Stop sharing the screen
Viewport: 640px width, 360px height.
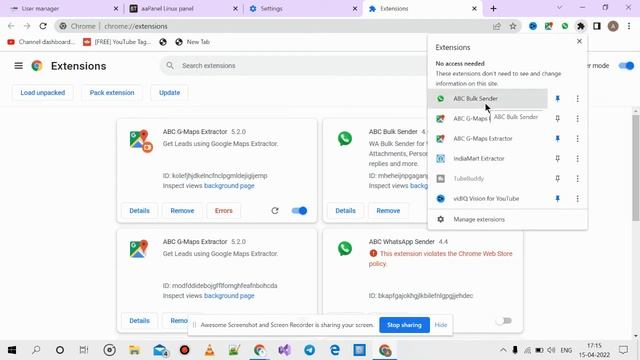click(404, 325)
